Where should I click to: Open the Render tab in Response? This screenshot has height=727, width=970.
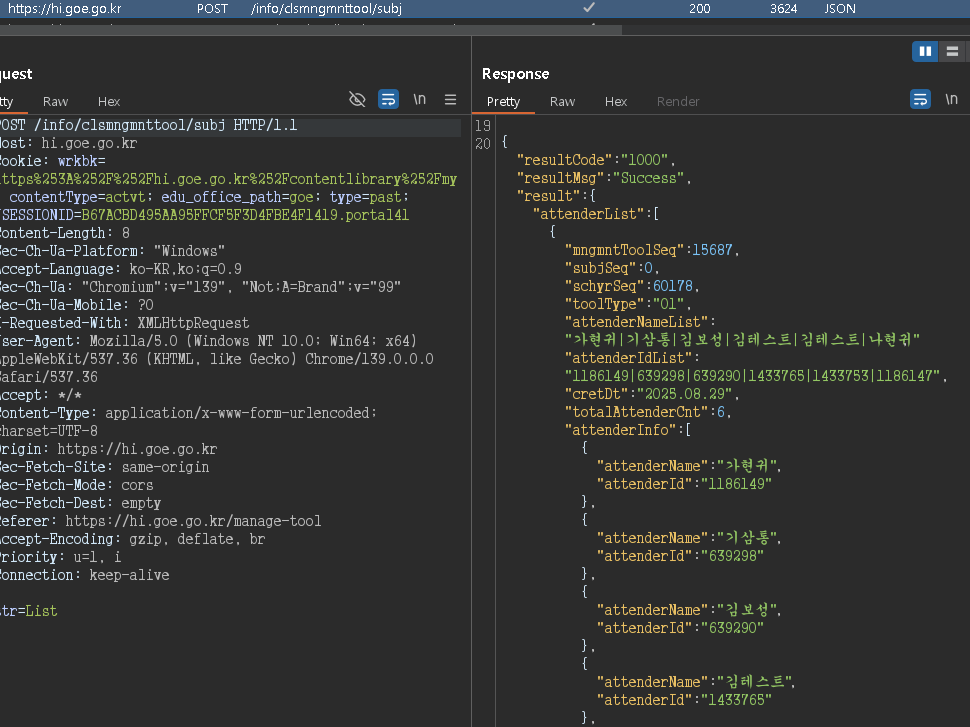[678, 101]
